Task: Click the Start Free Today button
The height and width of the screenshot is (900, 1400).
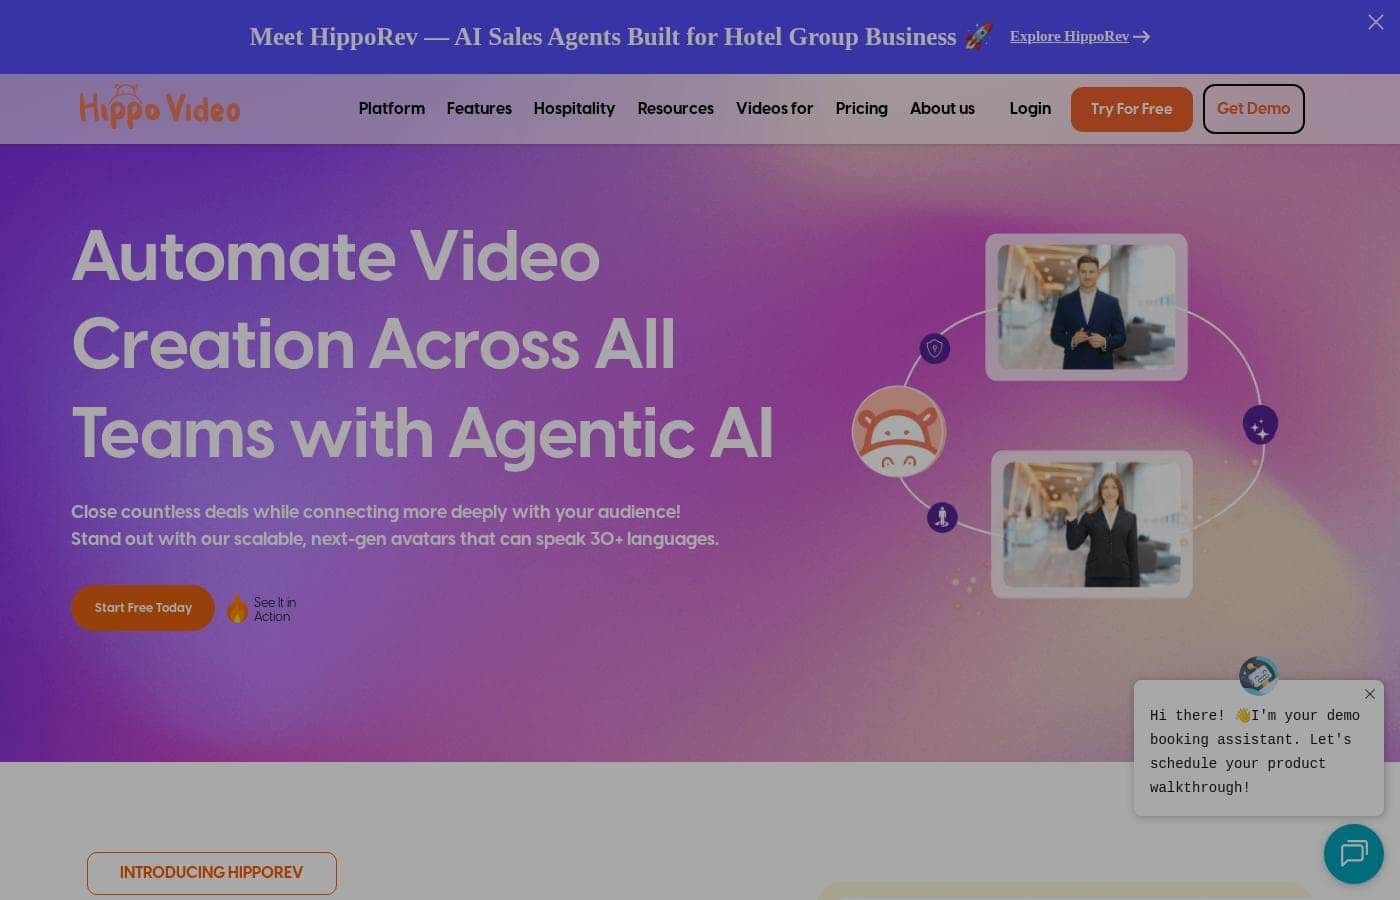Action: pyautogui.click(x=143, y=608)
